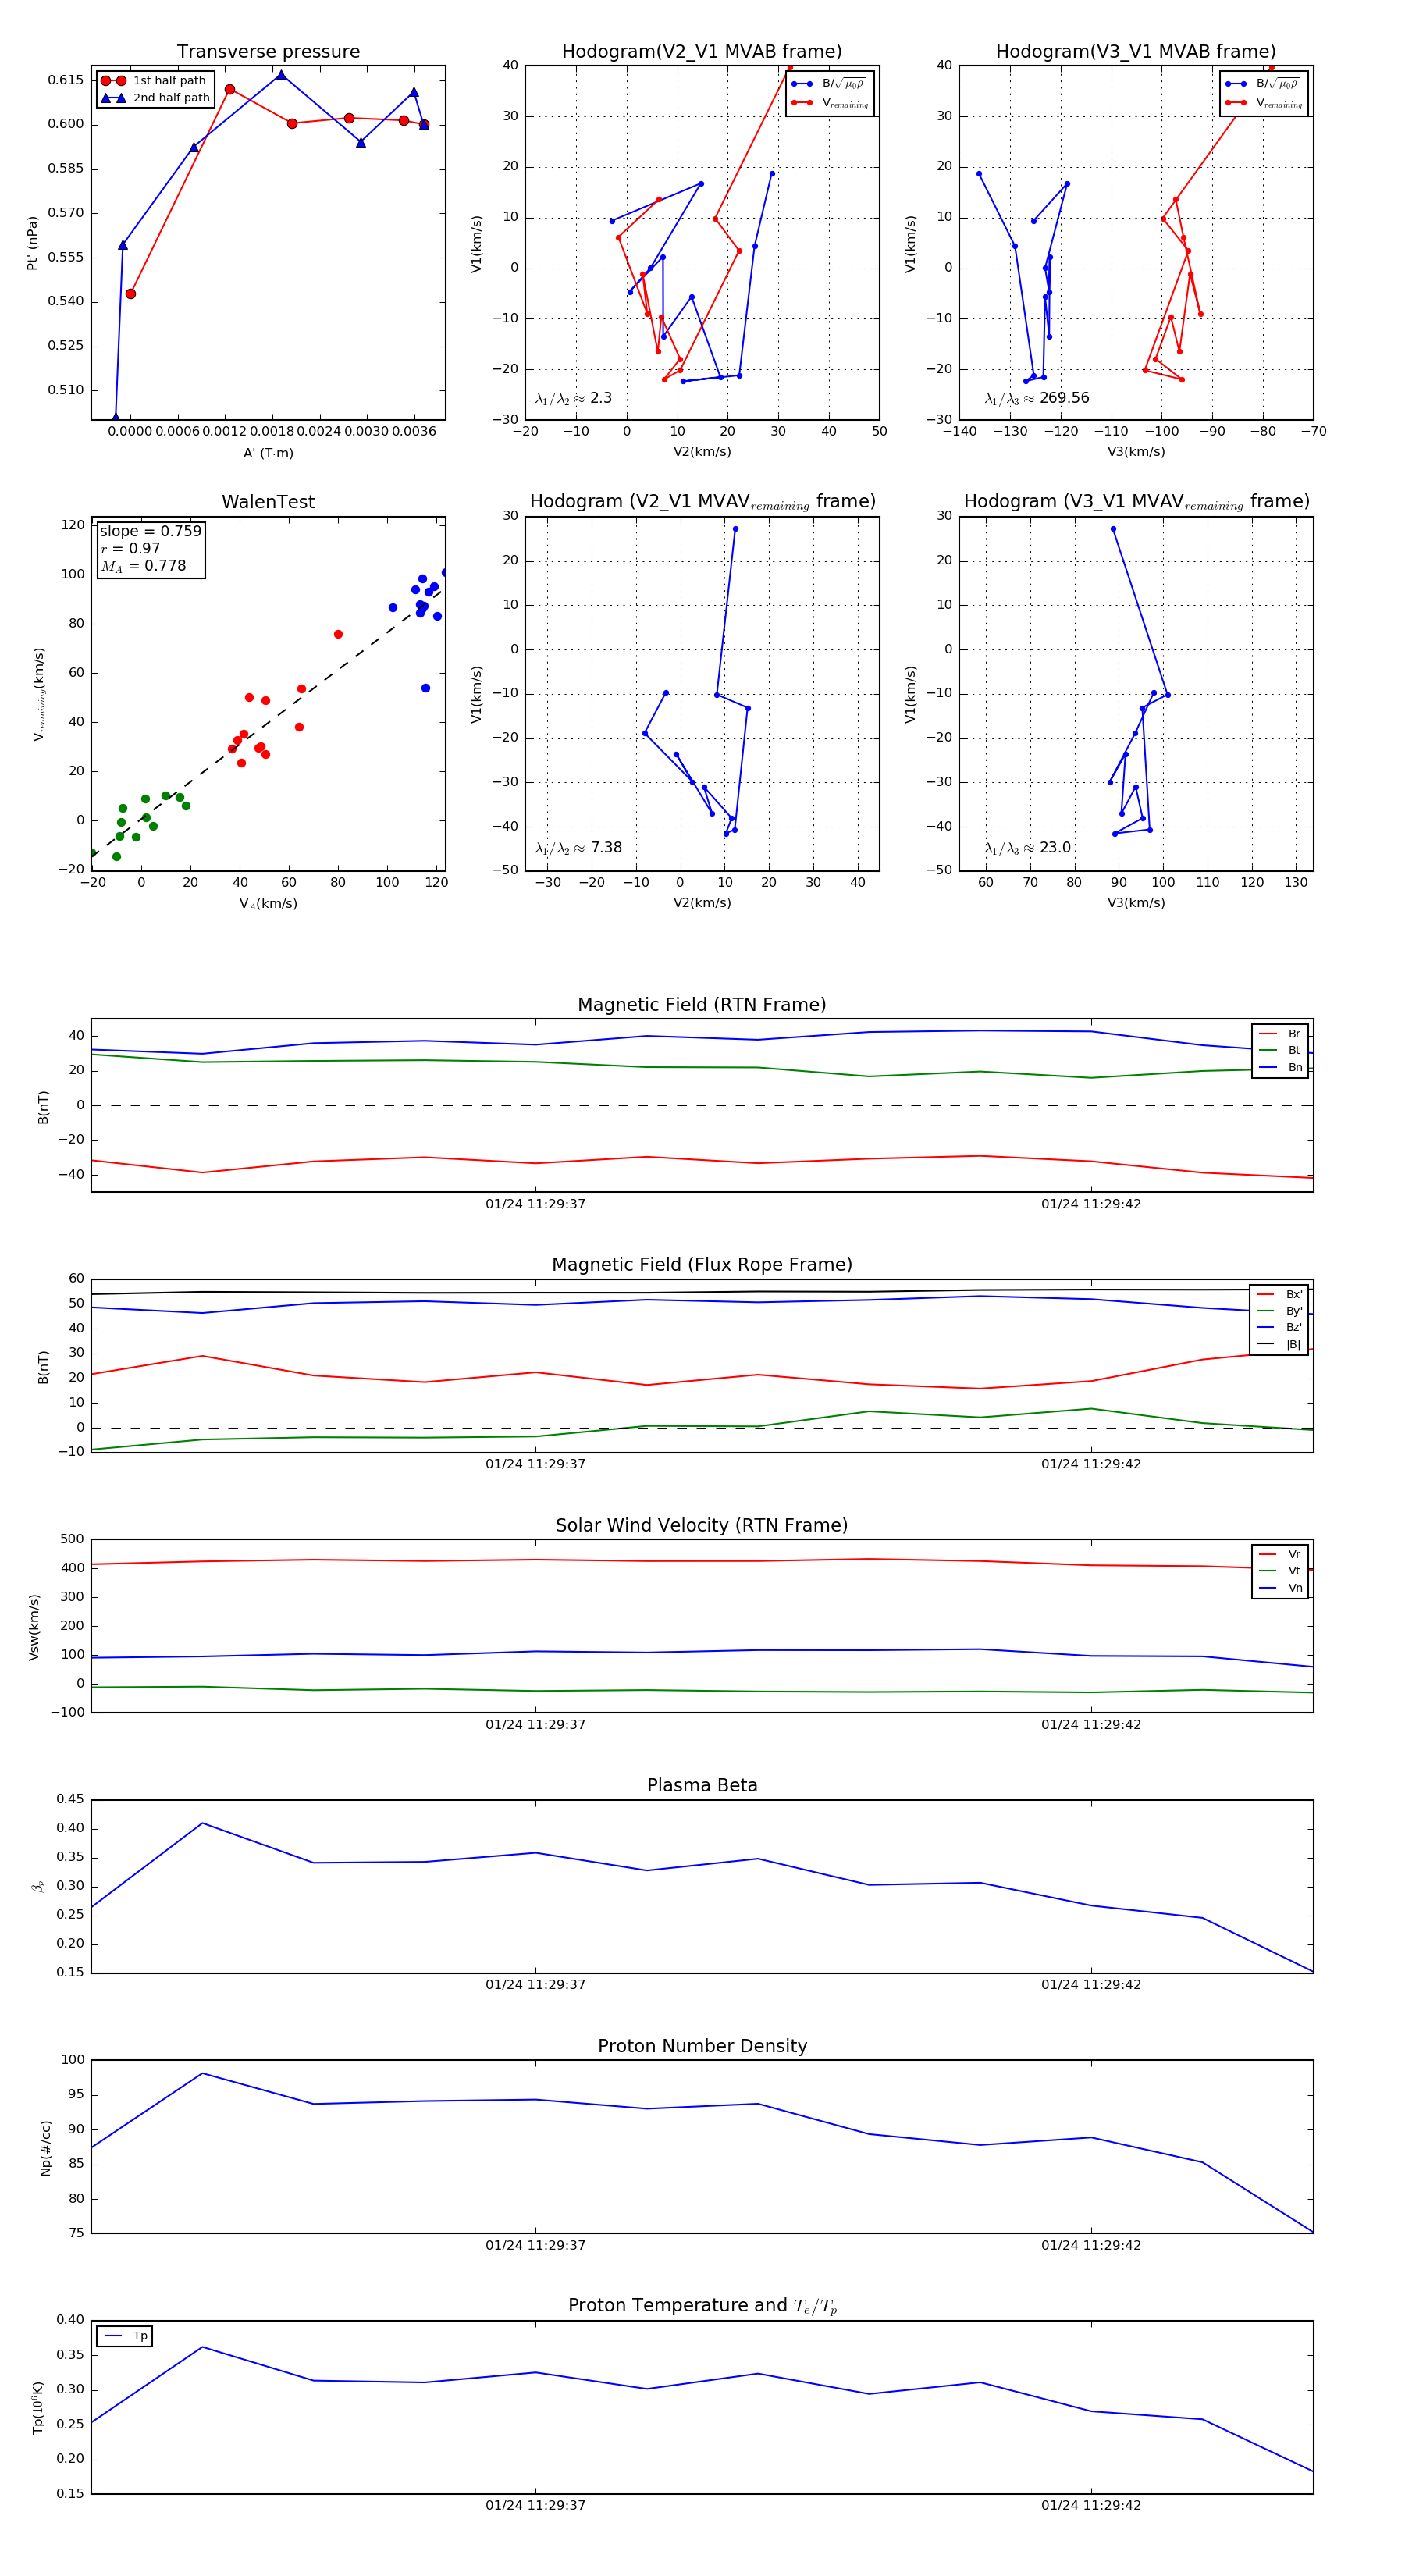
Task: Click the 'WalenTest' plot title
Action: pyautogui.click(x=268, y=502)
